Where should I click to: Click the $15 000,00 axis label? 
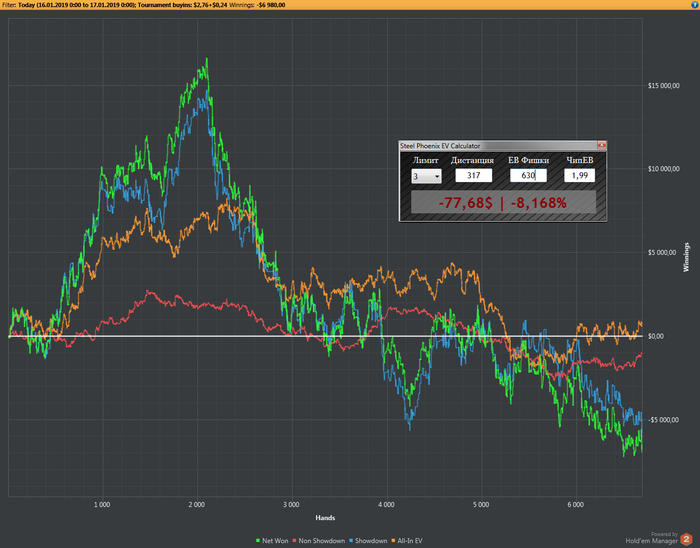[x=663, y=86]
